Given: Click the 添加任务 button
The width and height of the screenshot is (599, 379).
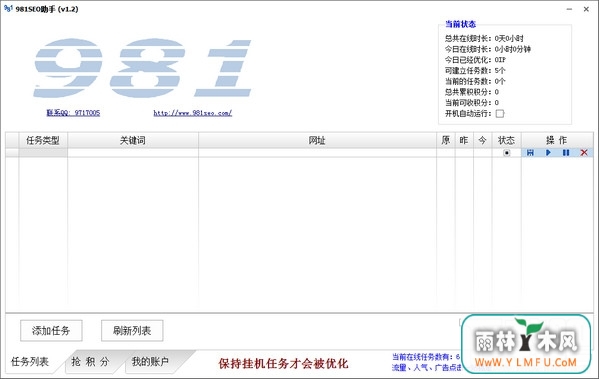Looking at the screenshot, I should [x=51, y=330].
